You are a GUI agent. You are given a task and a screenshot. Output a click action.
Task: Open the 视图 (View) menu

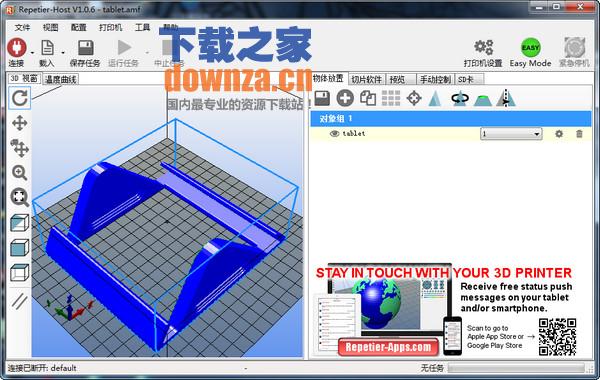(50, 27)
